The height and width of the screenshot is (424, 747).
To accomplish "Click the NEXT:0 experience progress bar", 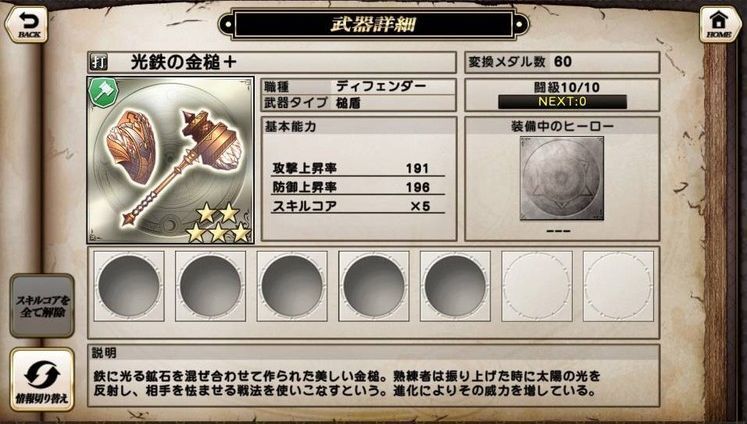I will pos(562,101).
